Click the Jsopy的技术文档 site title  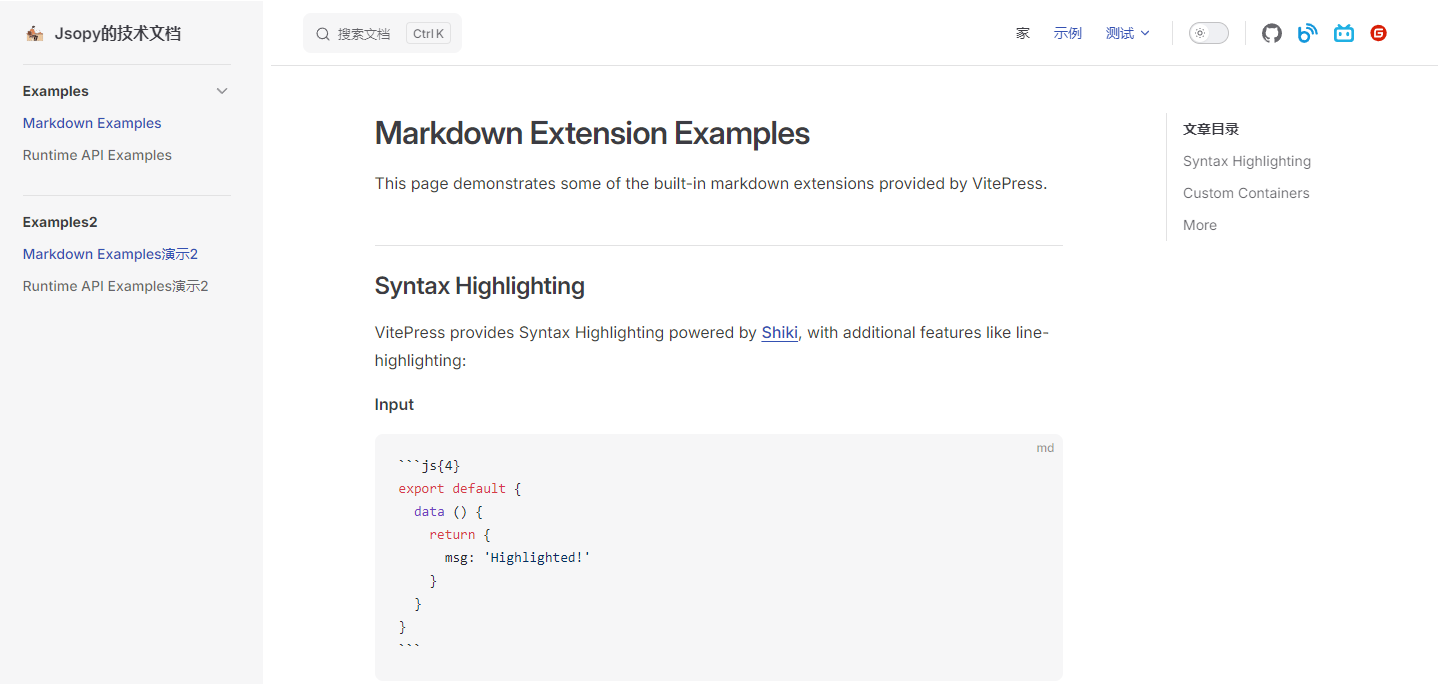click(117, 33)
